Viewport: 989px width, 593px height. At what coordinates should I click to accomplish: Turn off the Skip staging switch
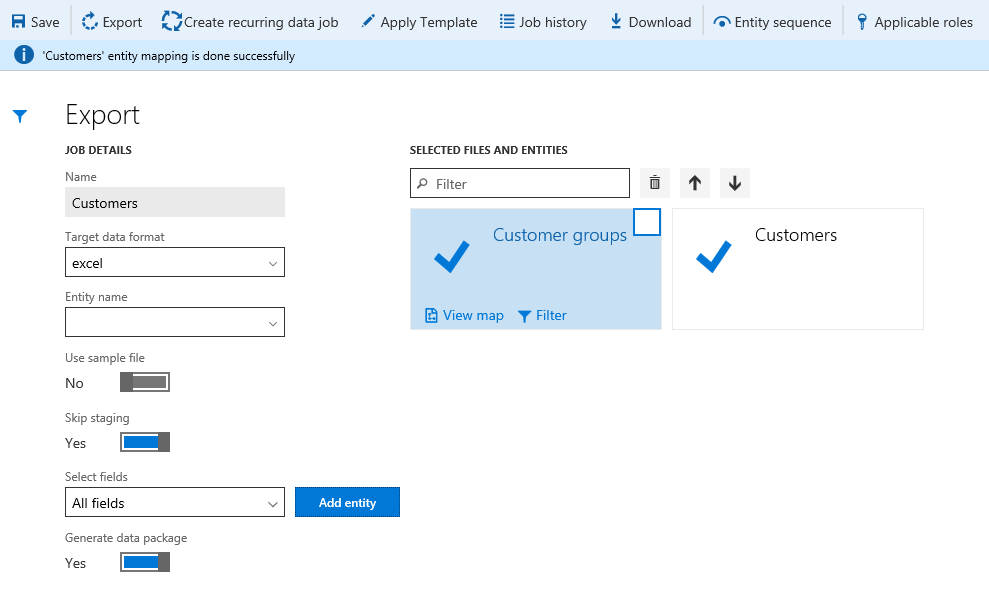[x=145, y=442]
